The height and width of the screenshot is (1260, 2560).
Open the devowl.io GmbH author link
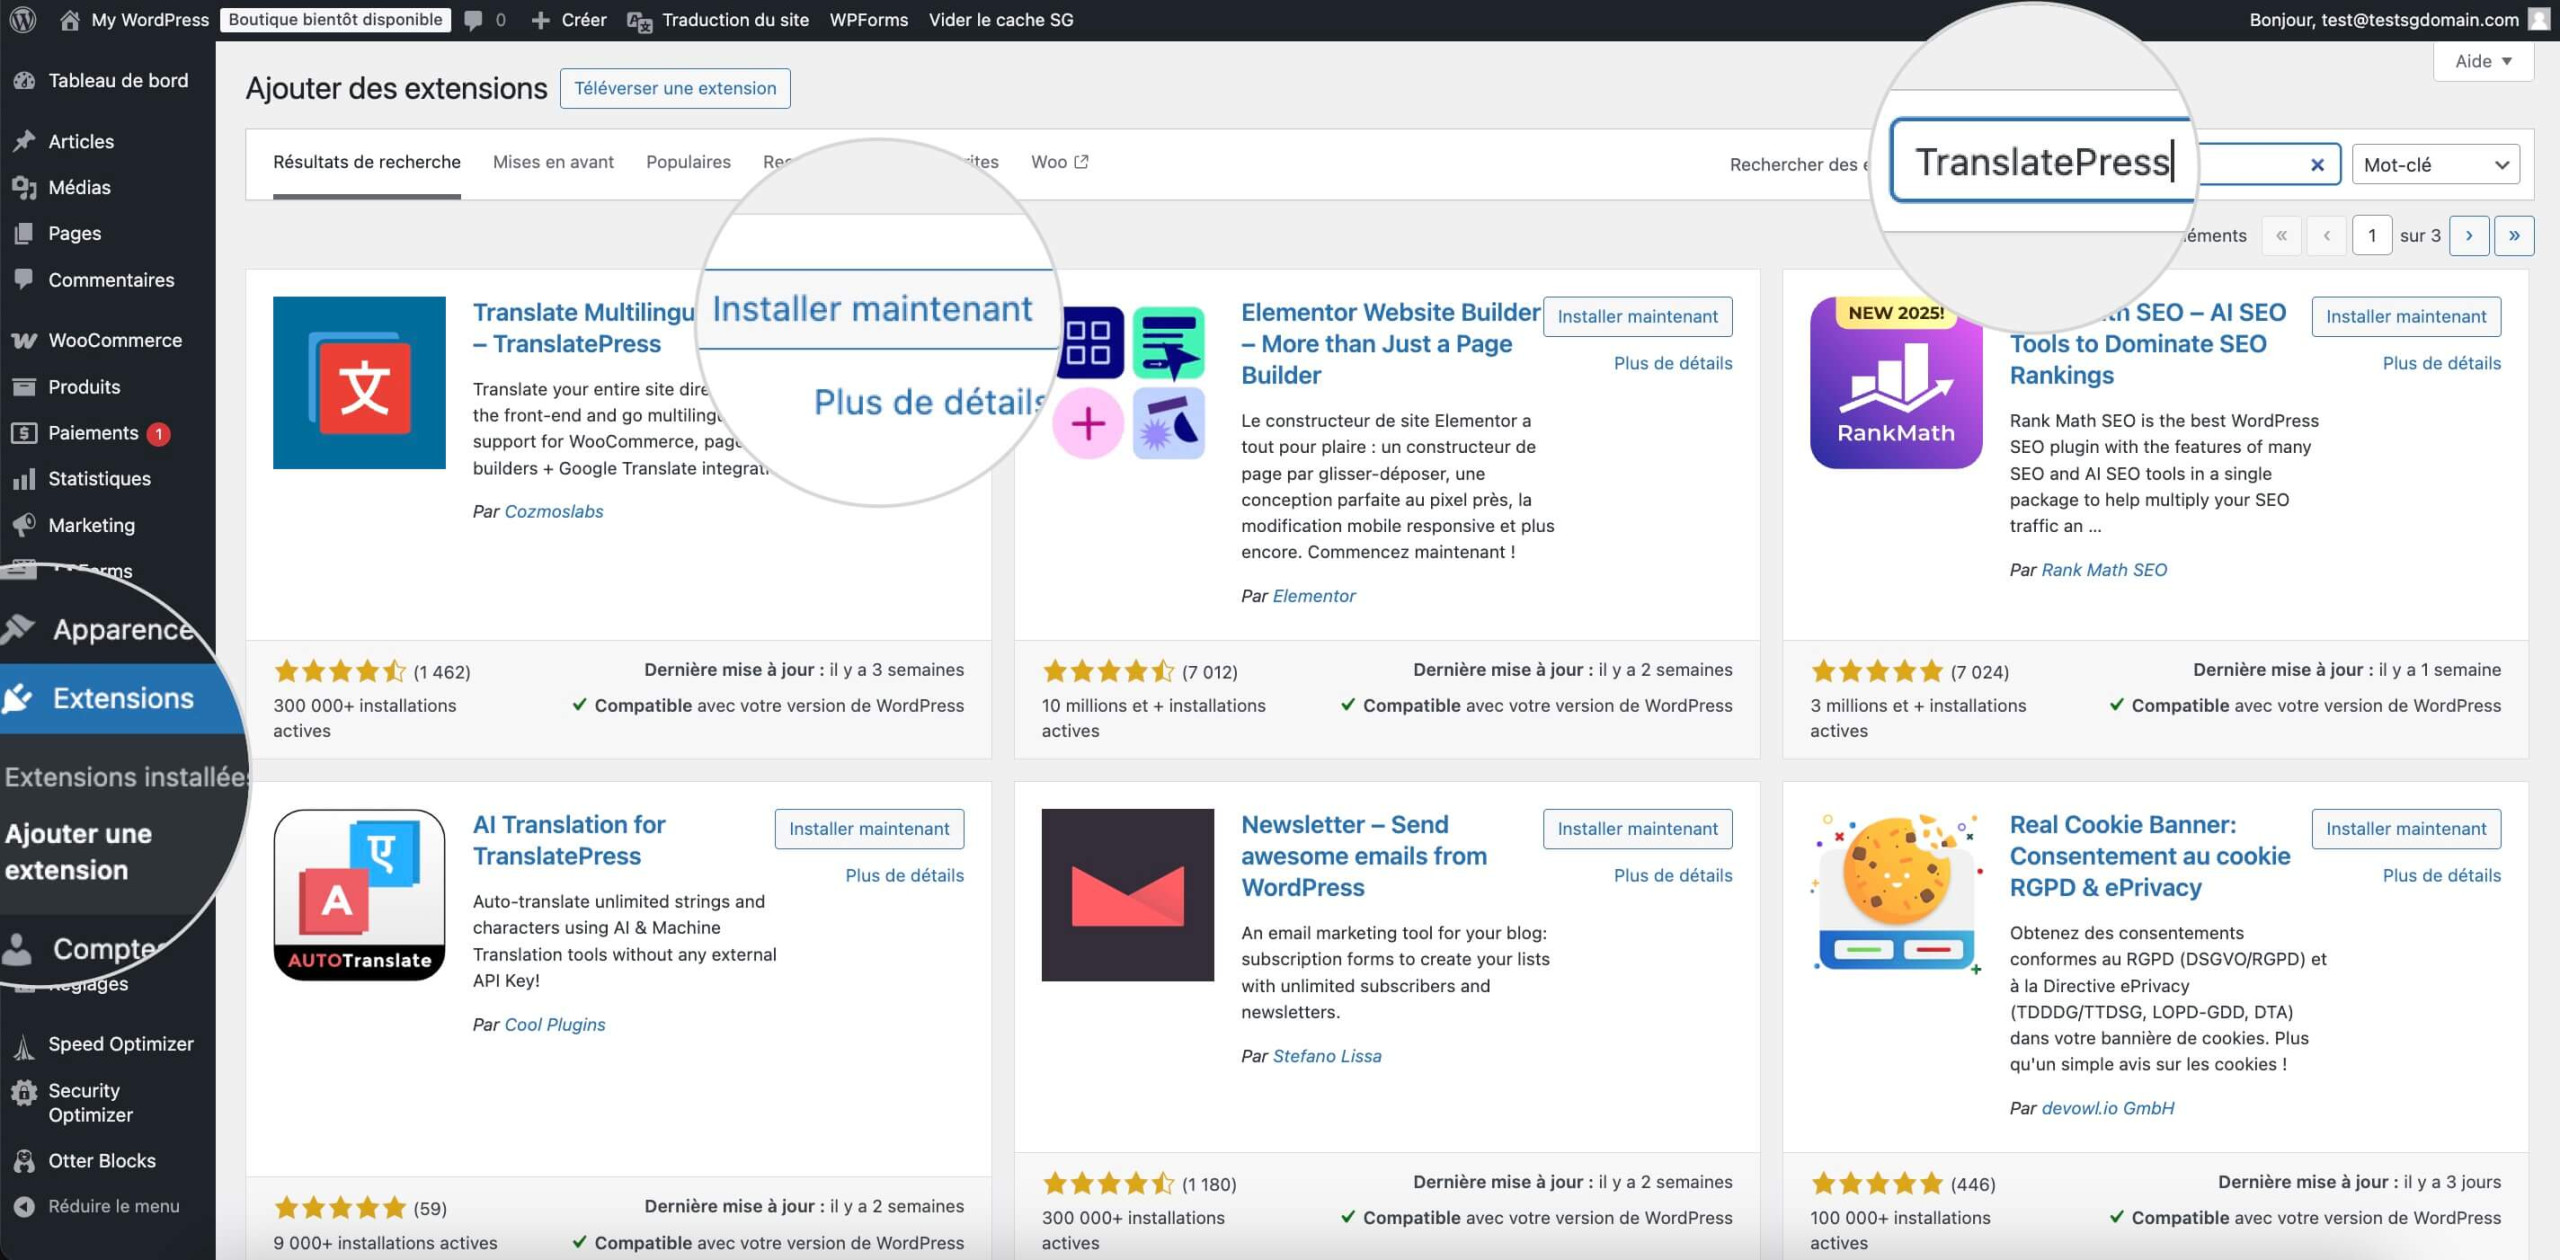click(2108, 1108)
